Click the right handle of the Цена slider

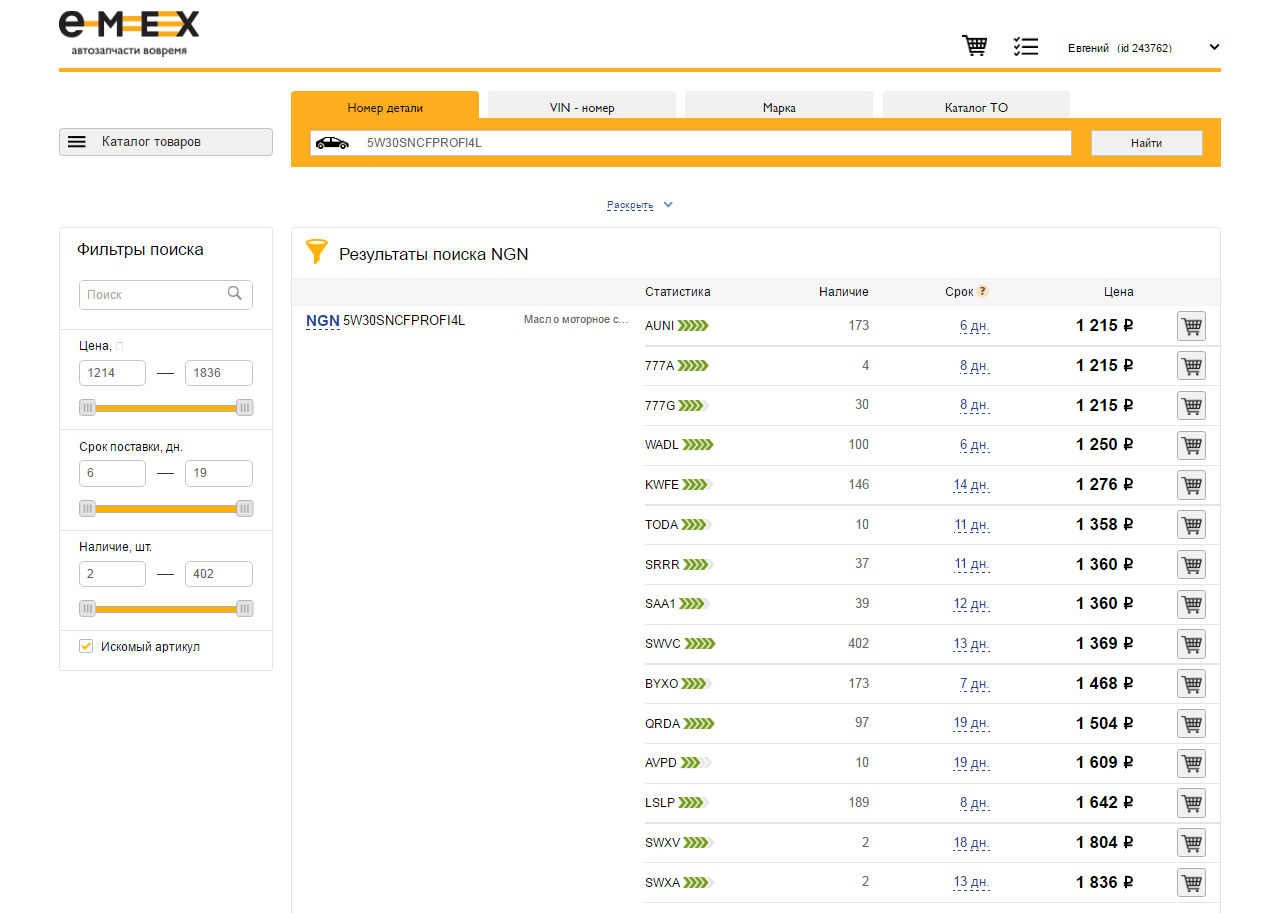click(x=245, y=407)
